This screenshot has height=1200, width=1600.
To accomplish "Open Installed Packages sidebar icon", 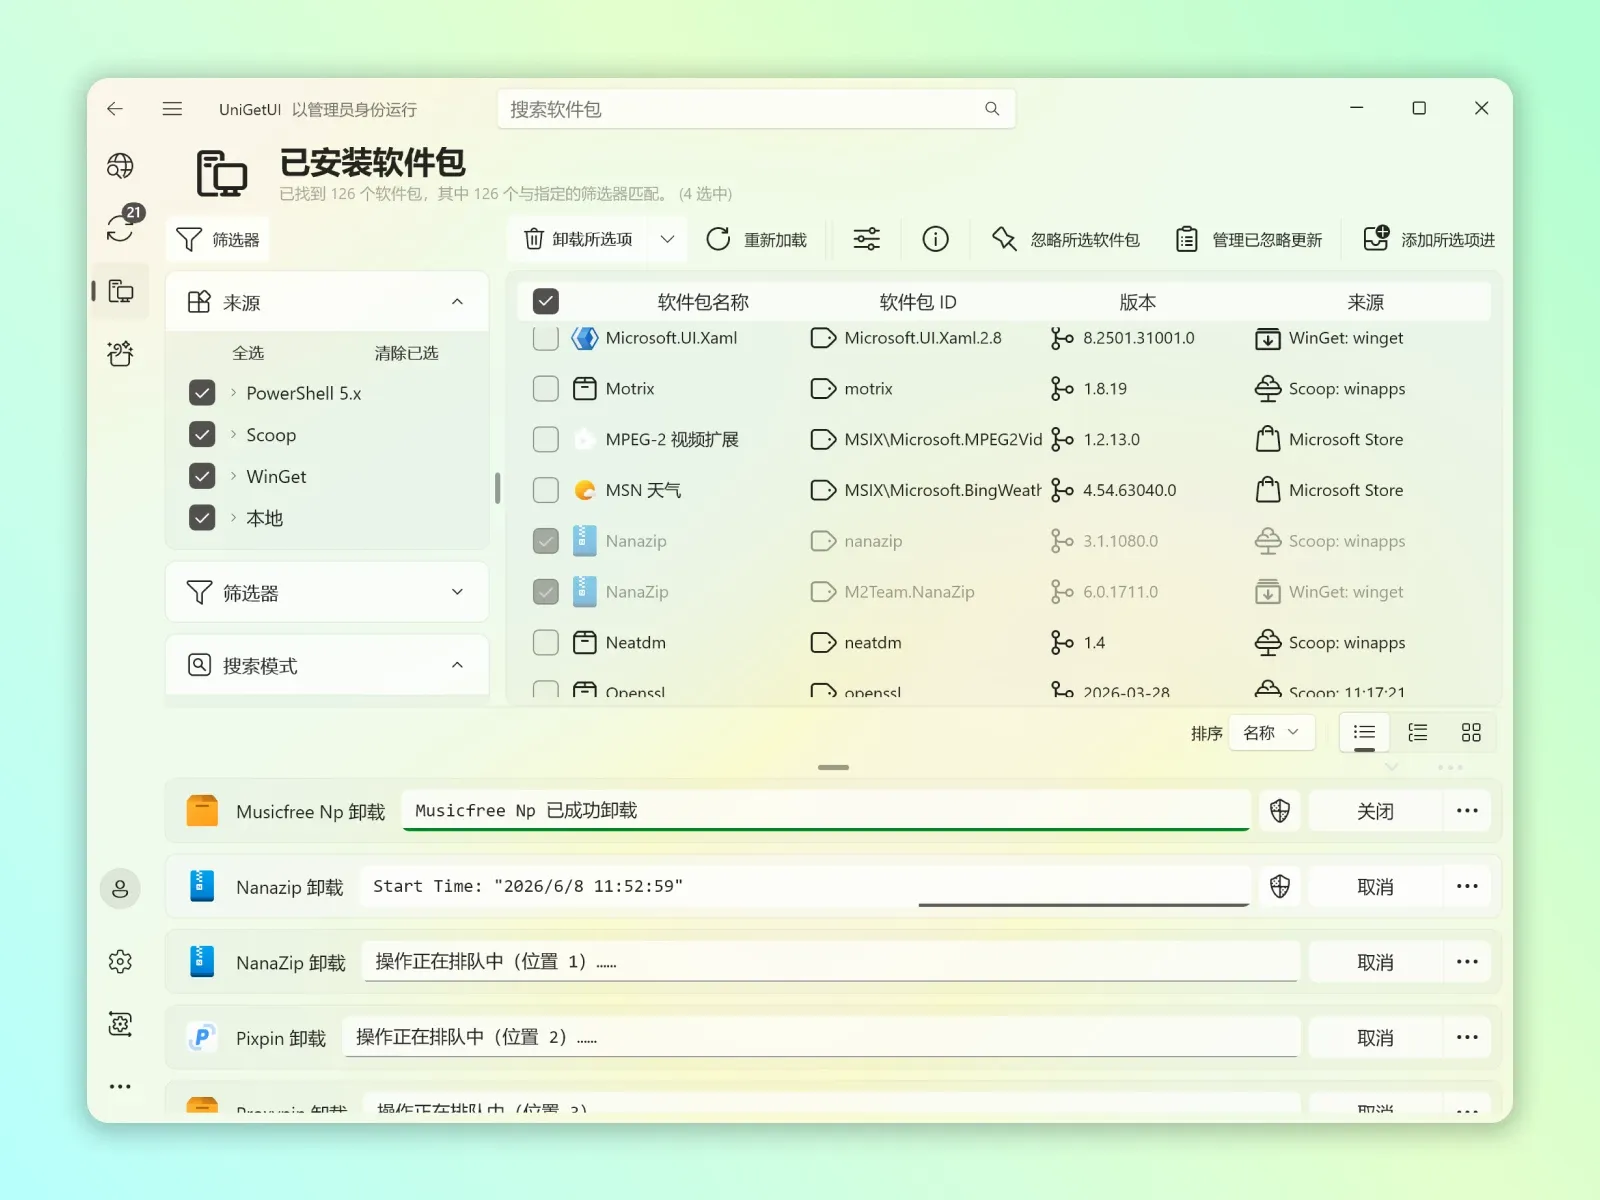I will tap(120, 291).
